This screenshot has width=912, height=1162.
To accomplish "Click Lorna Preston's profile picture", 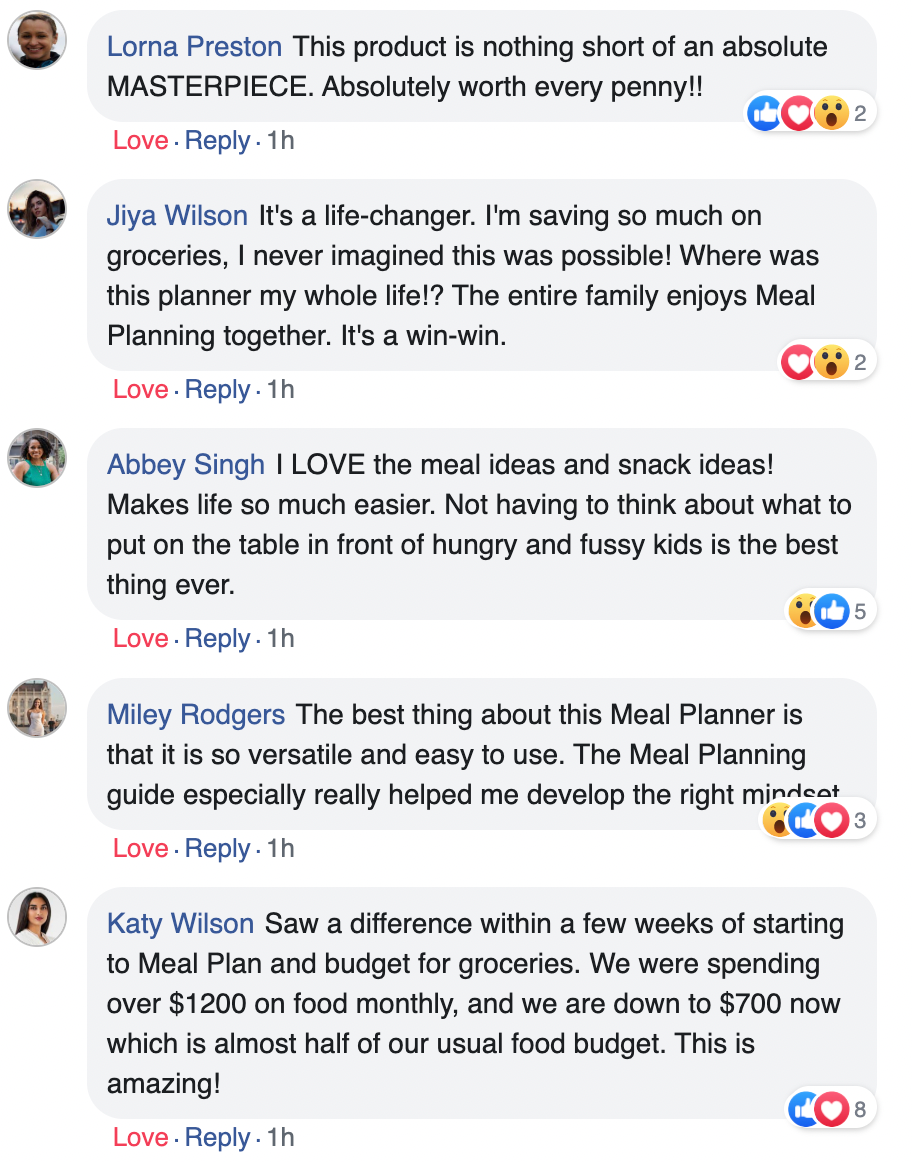I will pyautogui.click(x=37, y=41).
